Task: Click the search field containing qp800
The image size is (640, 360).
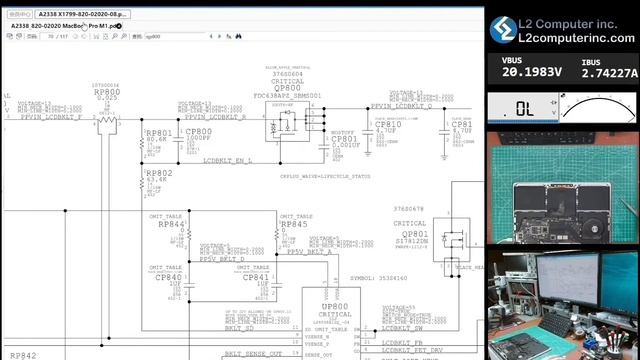Action: point(175,36)
